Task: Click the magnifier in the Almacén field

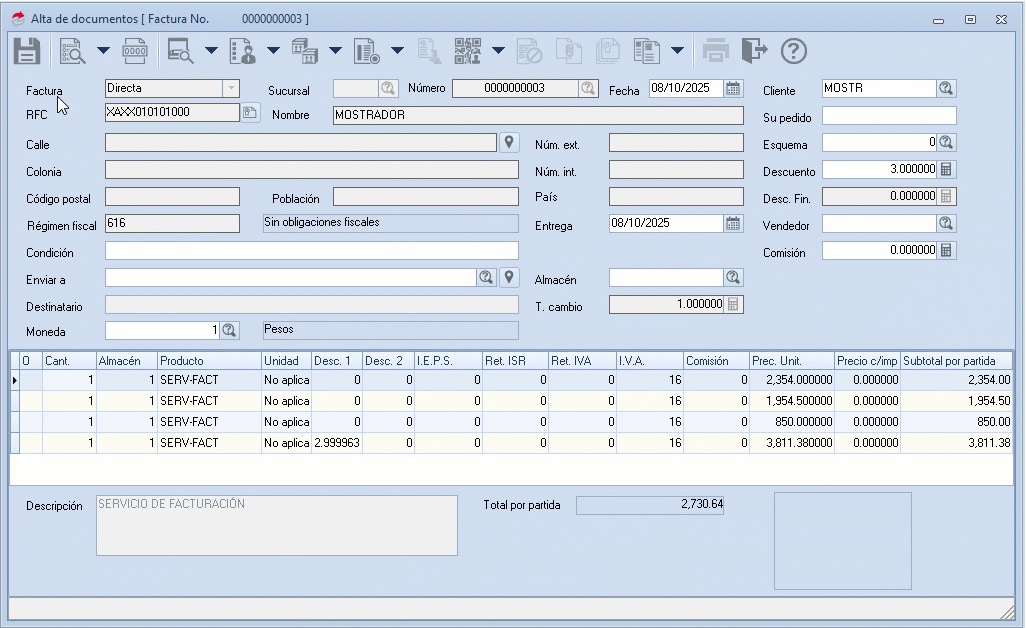Action: [x=733, y=277]
